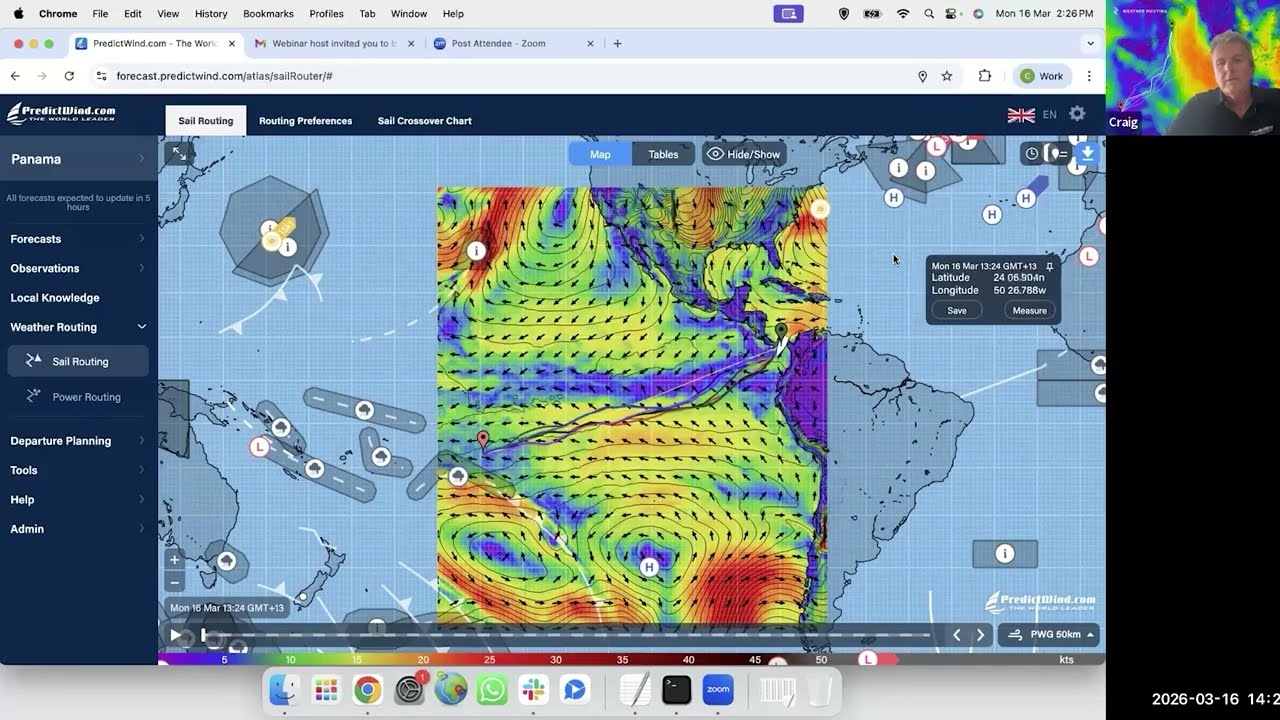Expand the Tools section

[78, 470]
